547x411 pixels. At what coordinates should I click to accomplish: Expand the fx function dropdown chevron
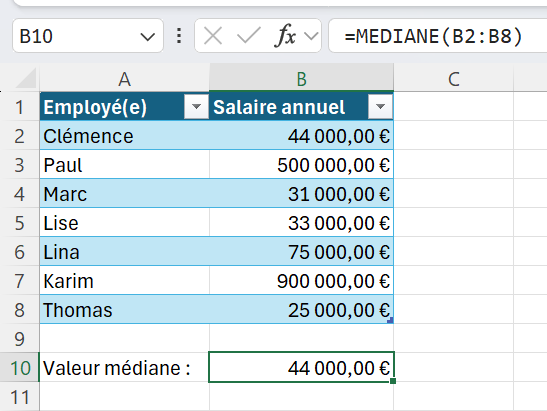(x=311, y=36)
